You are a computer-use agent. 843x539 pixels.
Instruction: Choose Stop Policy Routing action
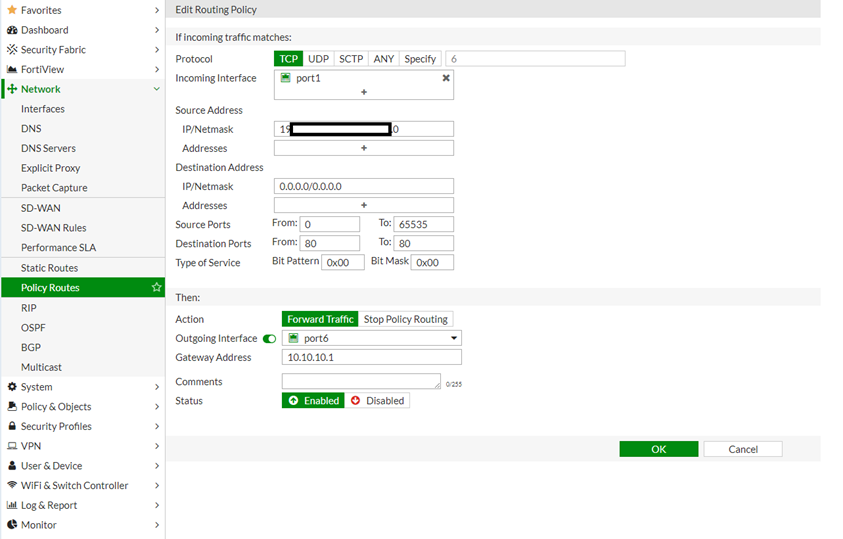point(405,319)
